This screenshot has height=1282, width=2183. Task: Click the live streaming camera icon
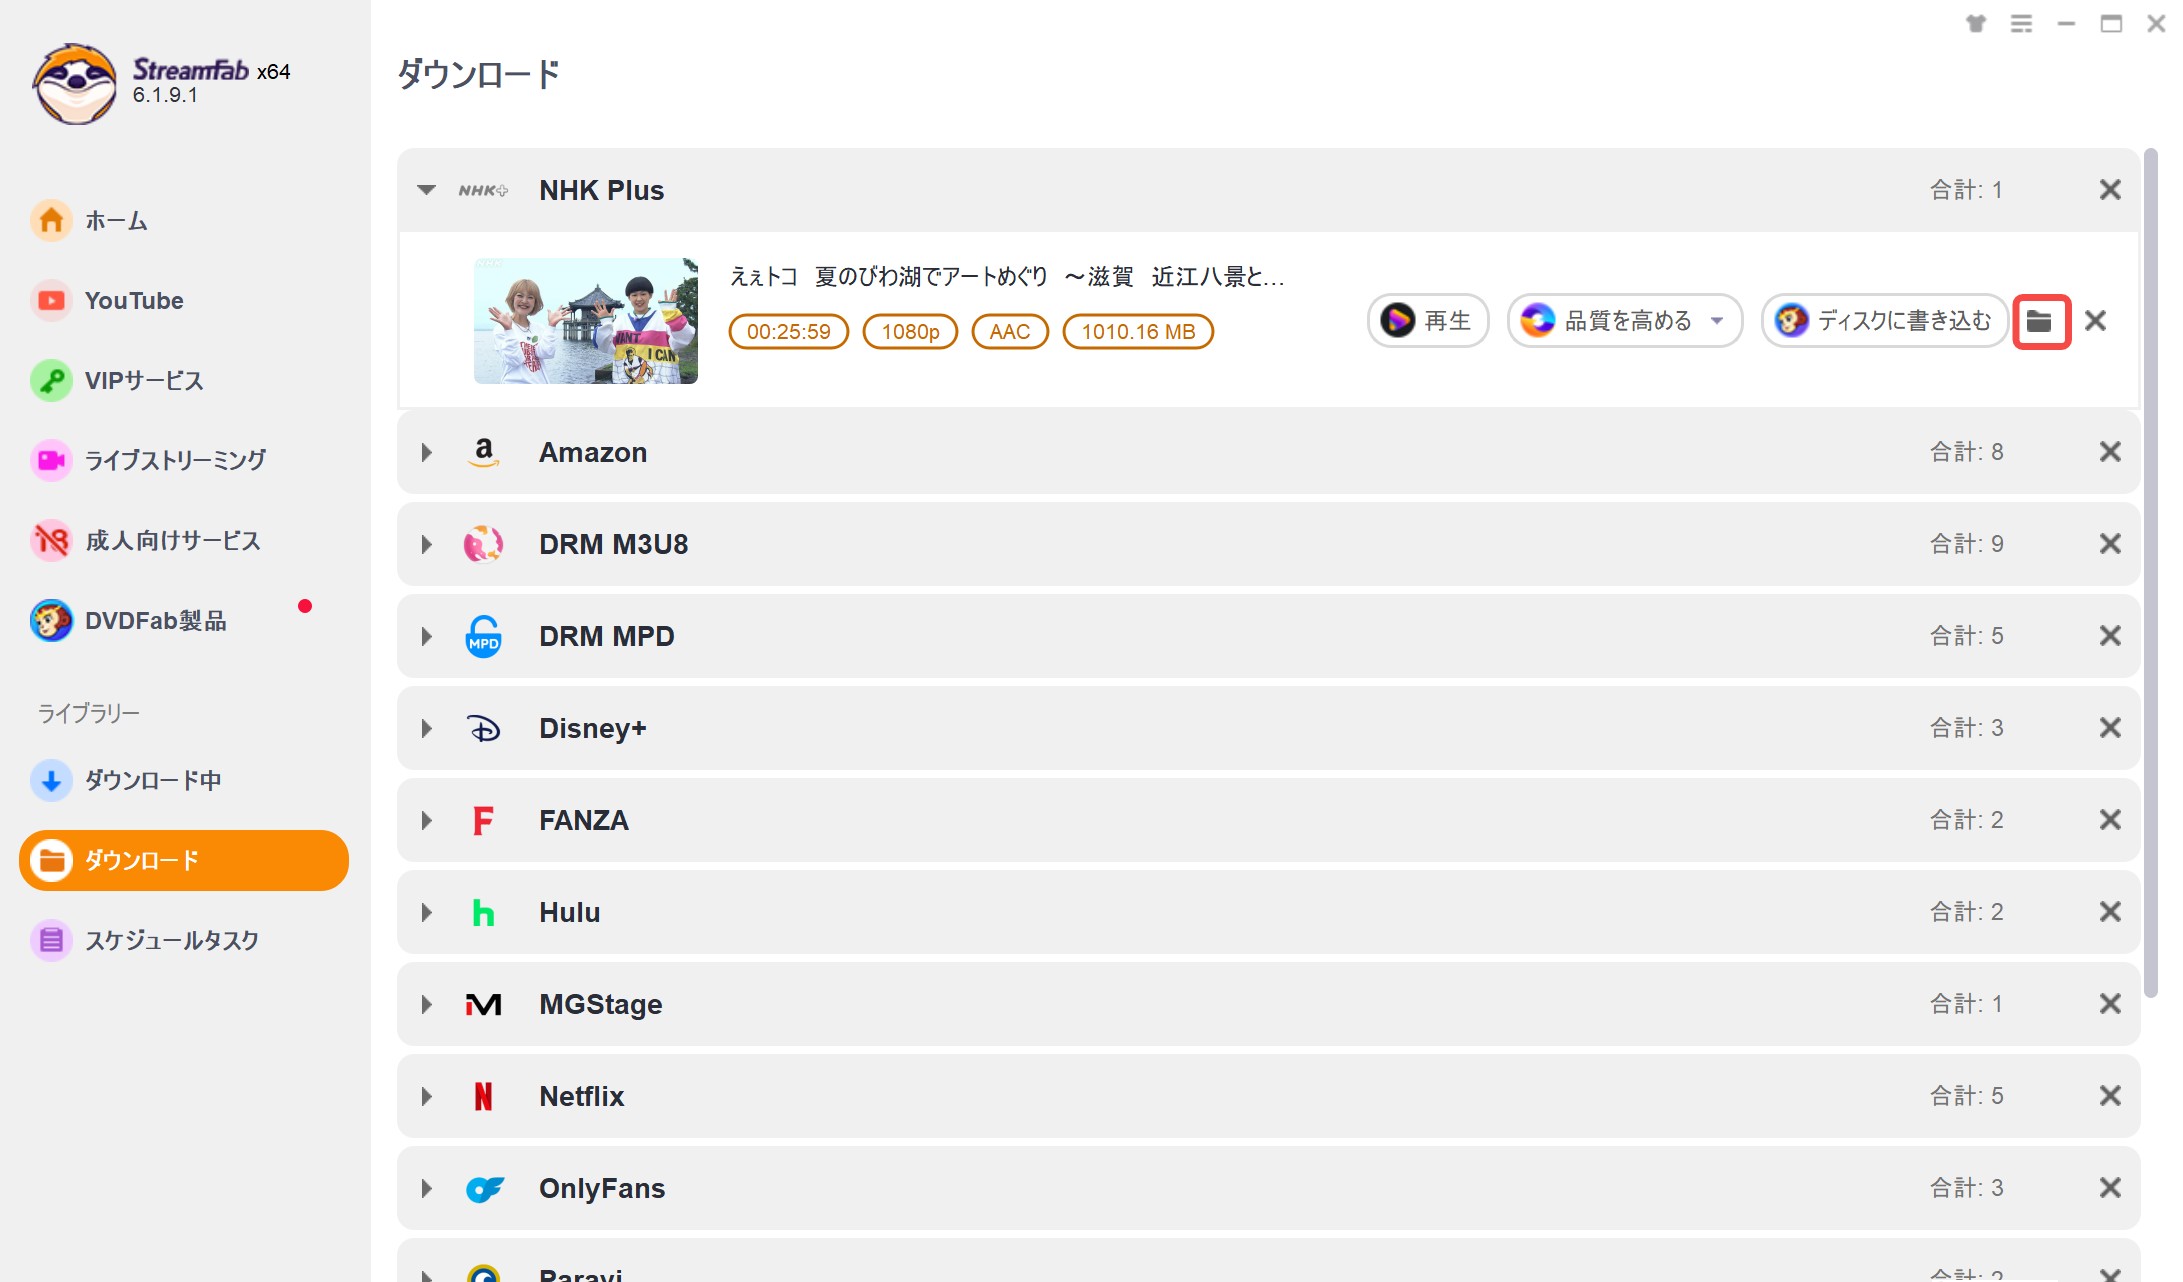pos(51,460)
